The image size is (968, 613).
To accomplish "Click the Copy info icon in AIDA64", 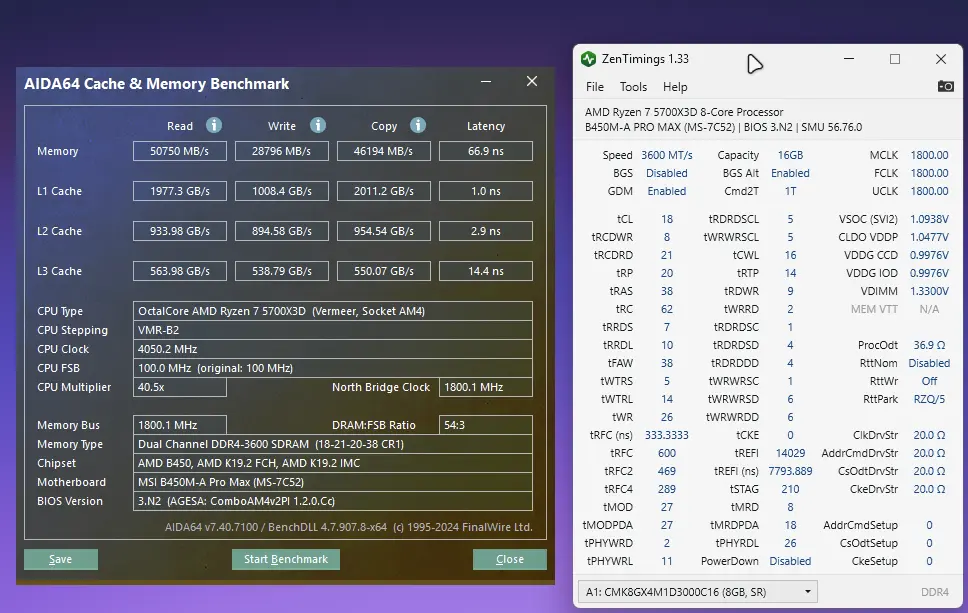I will (x=418, y=125).
